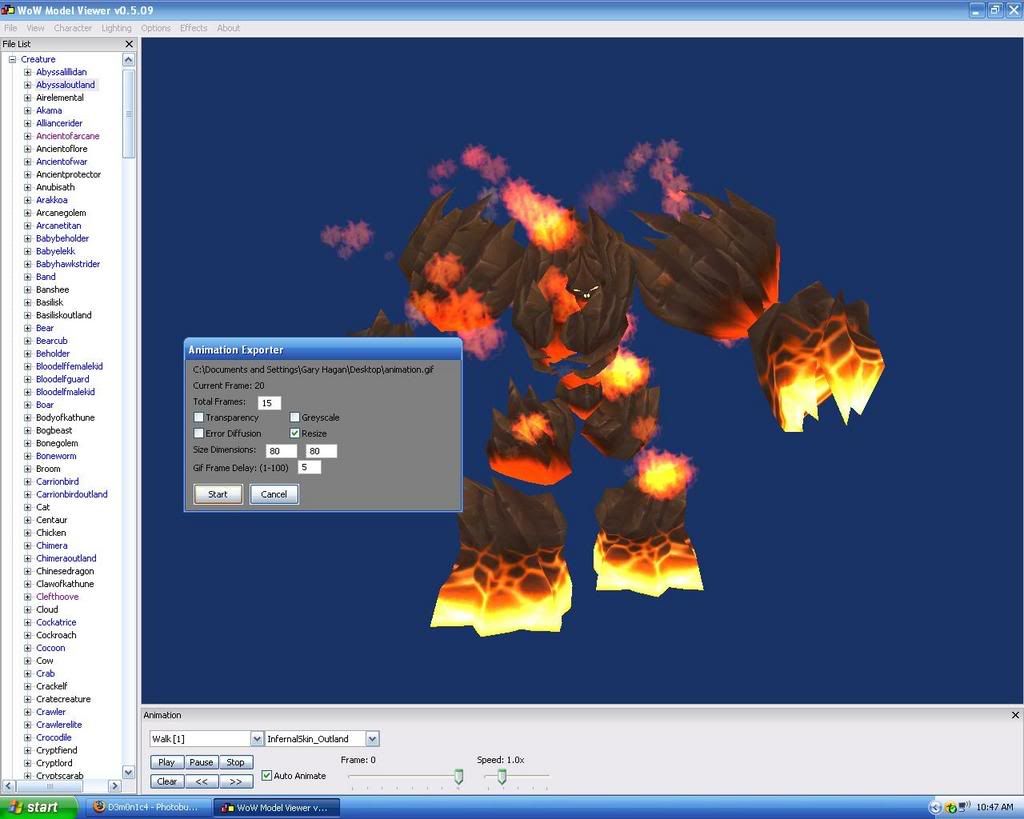Open the InfernalSkin_Outland skin dropdown

(x=372, y=739)
